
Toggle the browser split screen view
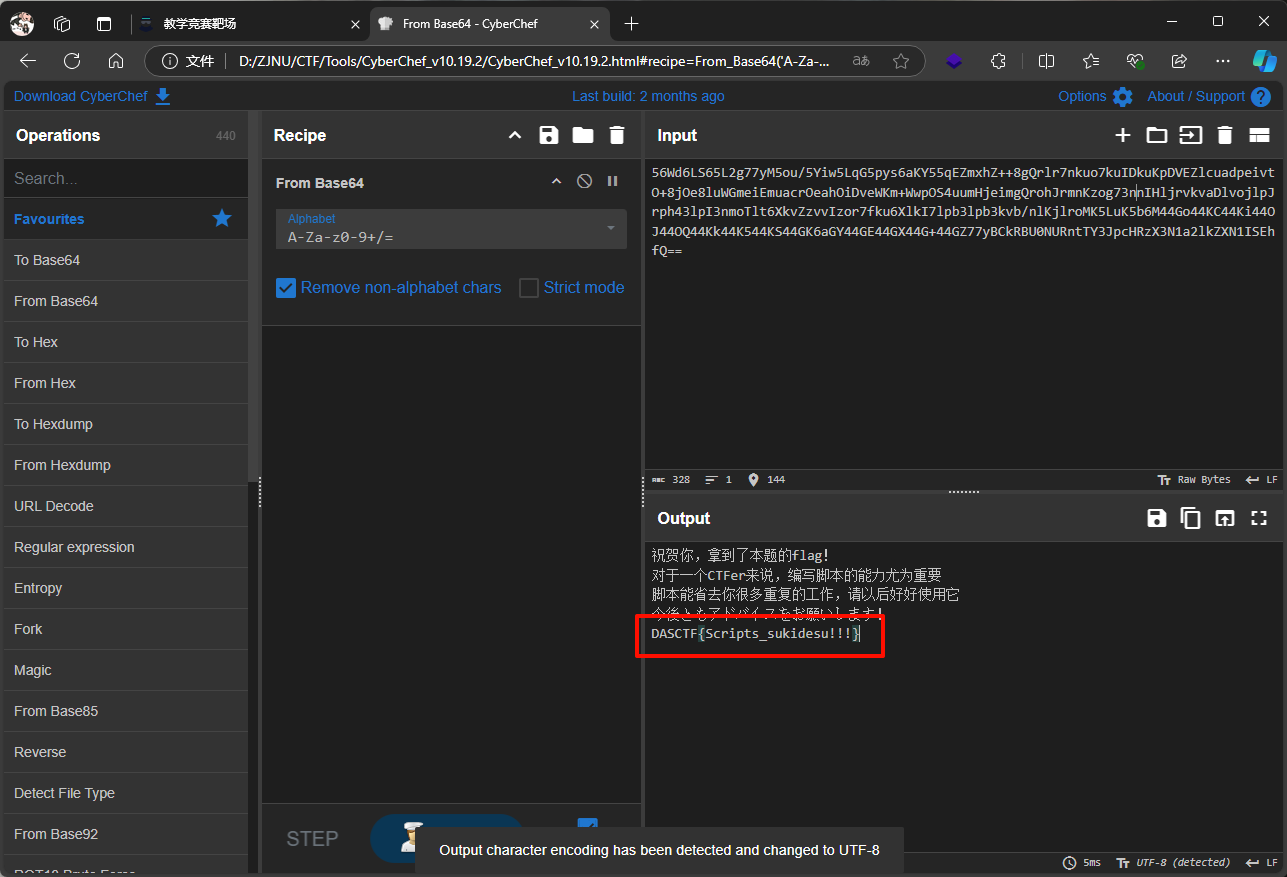(1046, 61)
